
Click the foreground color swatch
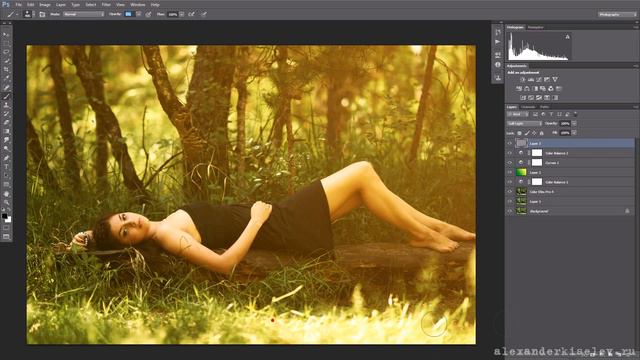pos(4,216)
